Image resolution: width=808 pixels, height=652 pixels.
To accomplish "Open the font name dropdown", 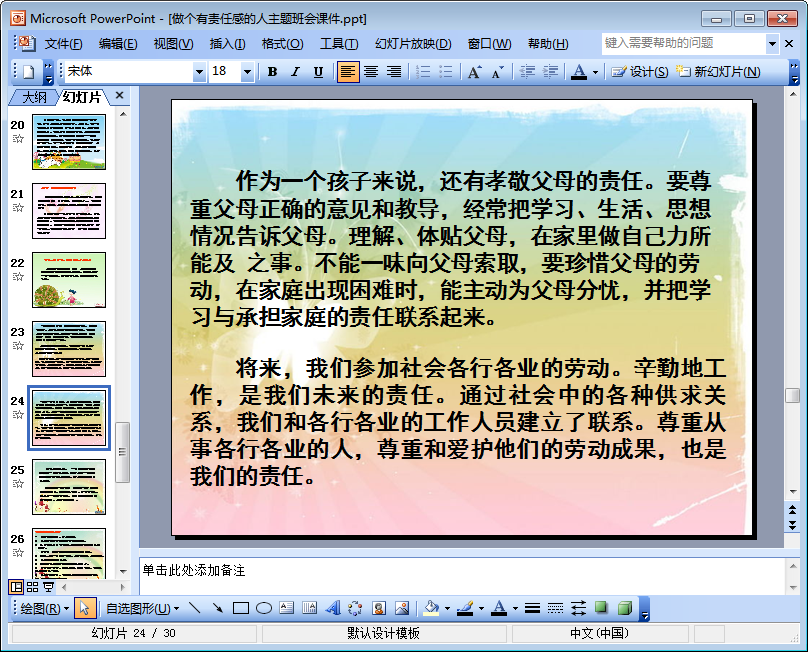I will click(200, 72).
